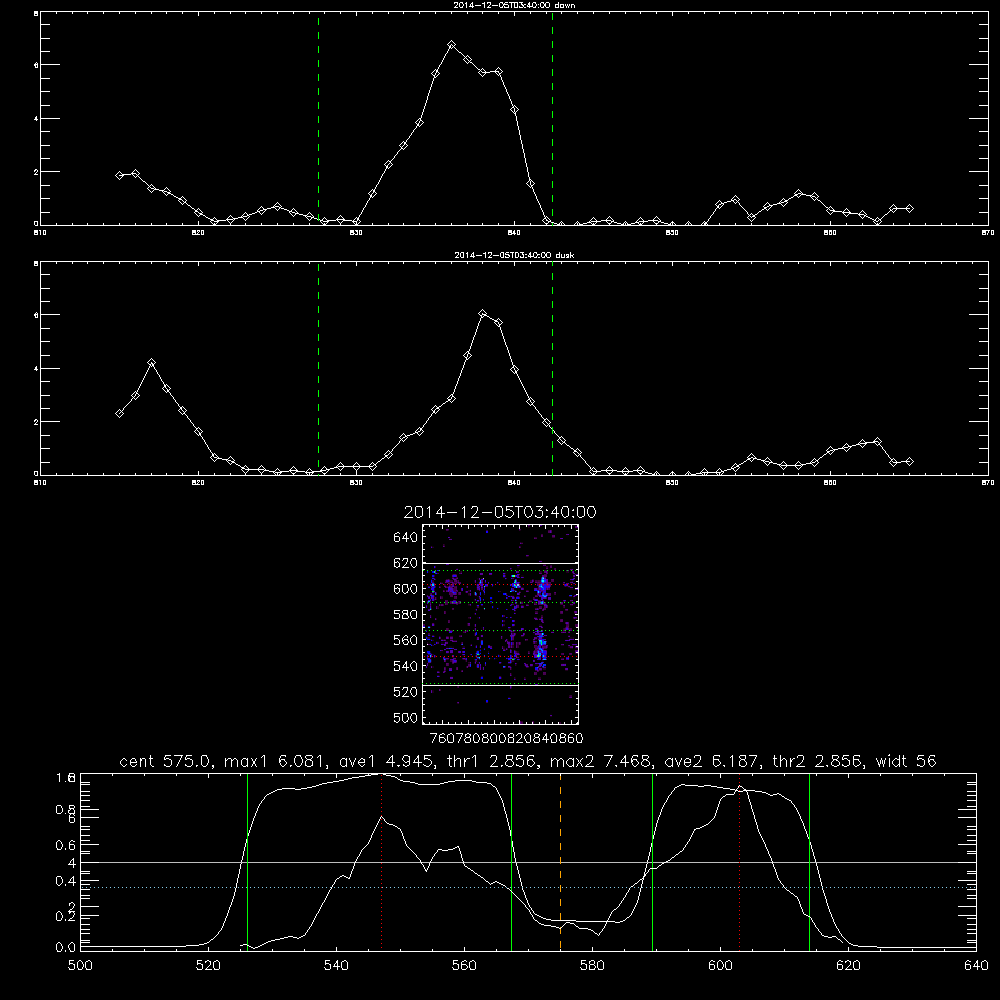
Task: Click the orange dashed center line in the bottom plot
Action: pyautogui.click(x=561, y=862)
